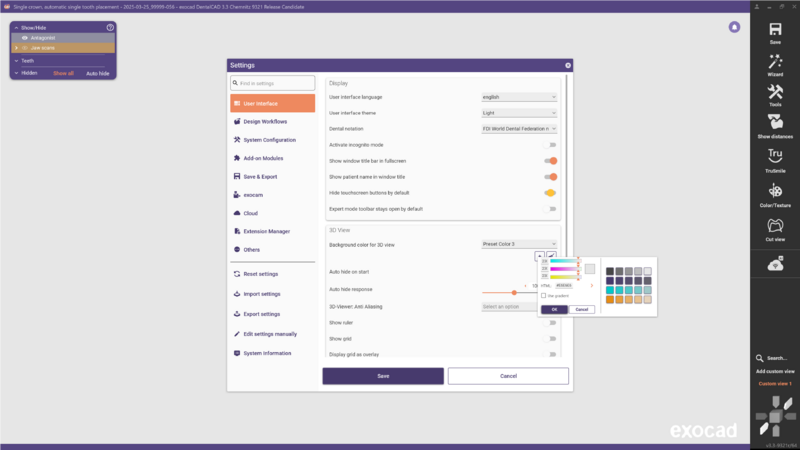Open Show/Hide panel help icon
Screen dimensions: 800x450
[110, 28]
